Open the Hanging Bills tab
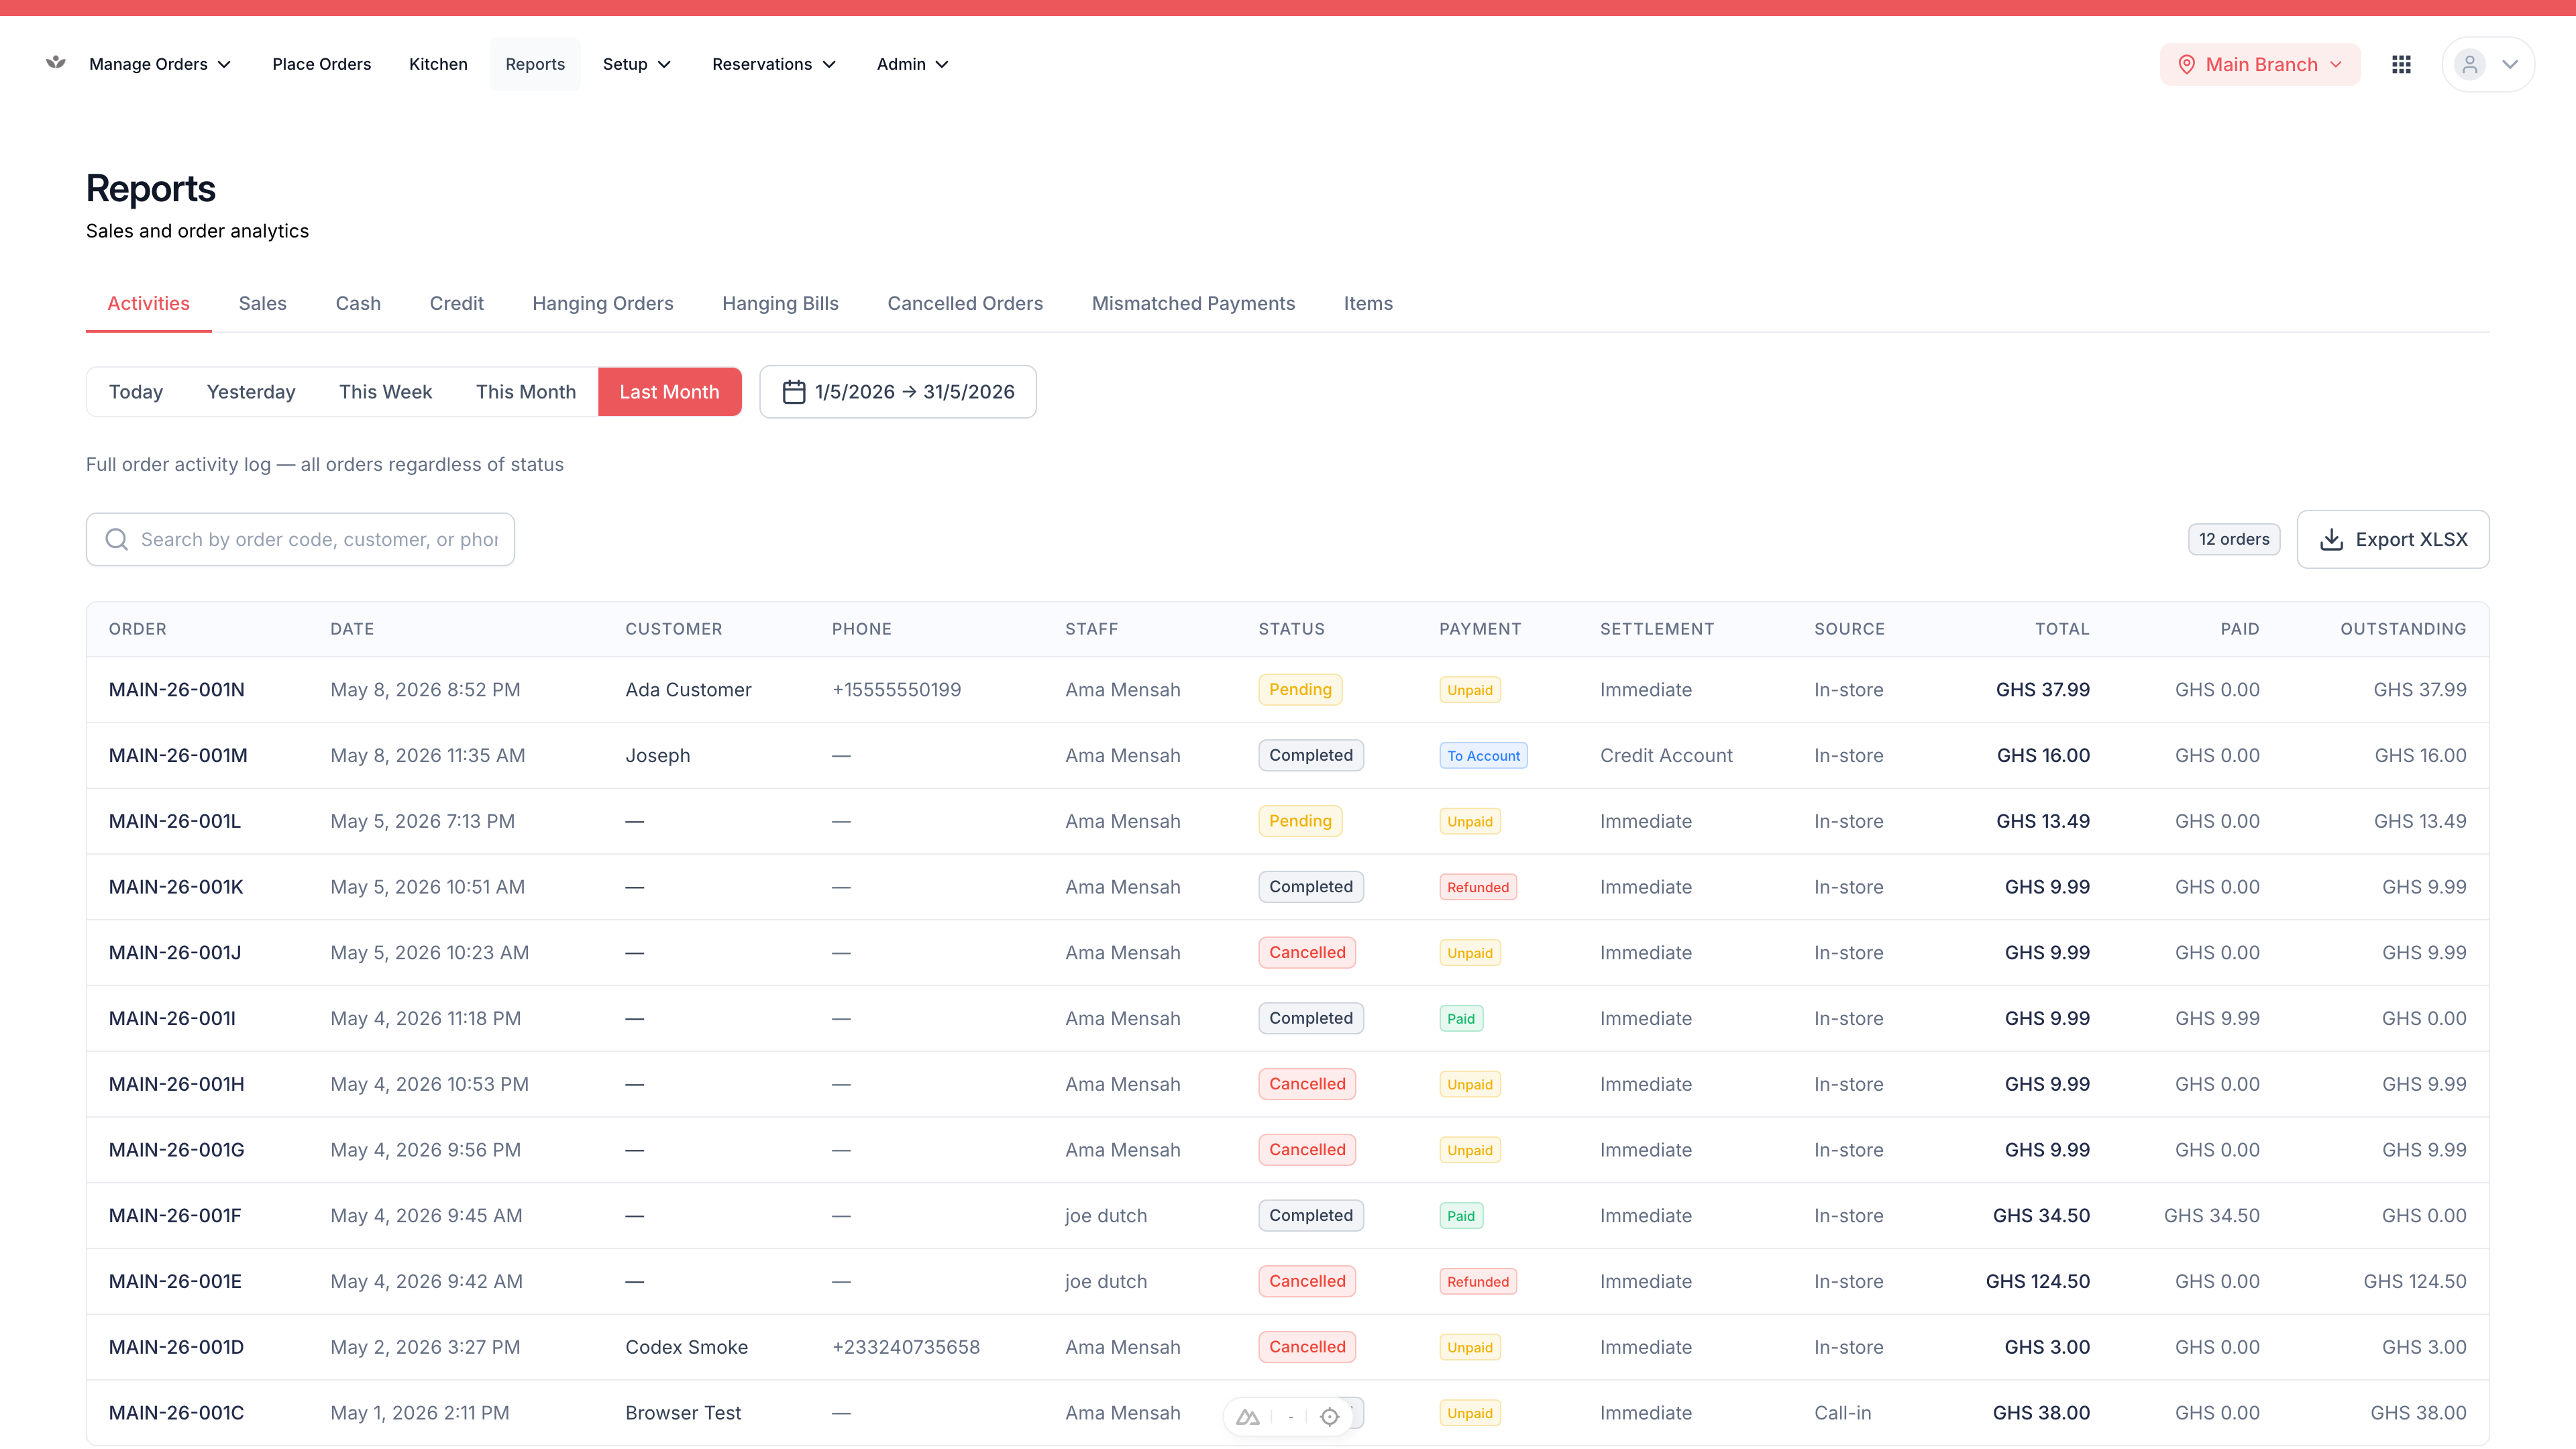The height and width of the screenshot is (1449, 2576). pyautogui.click(x=780, y=303)
